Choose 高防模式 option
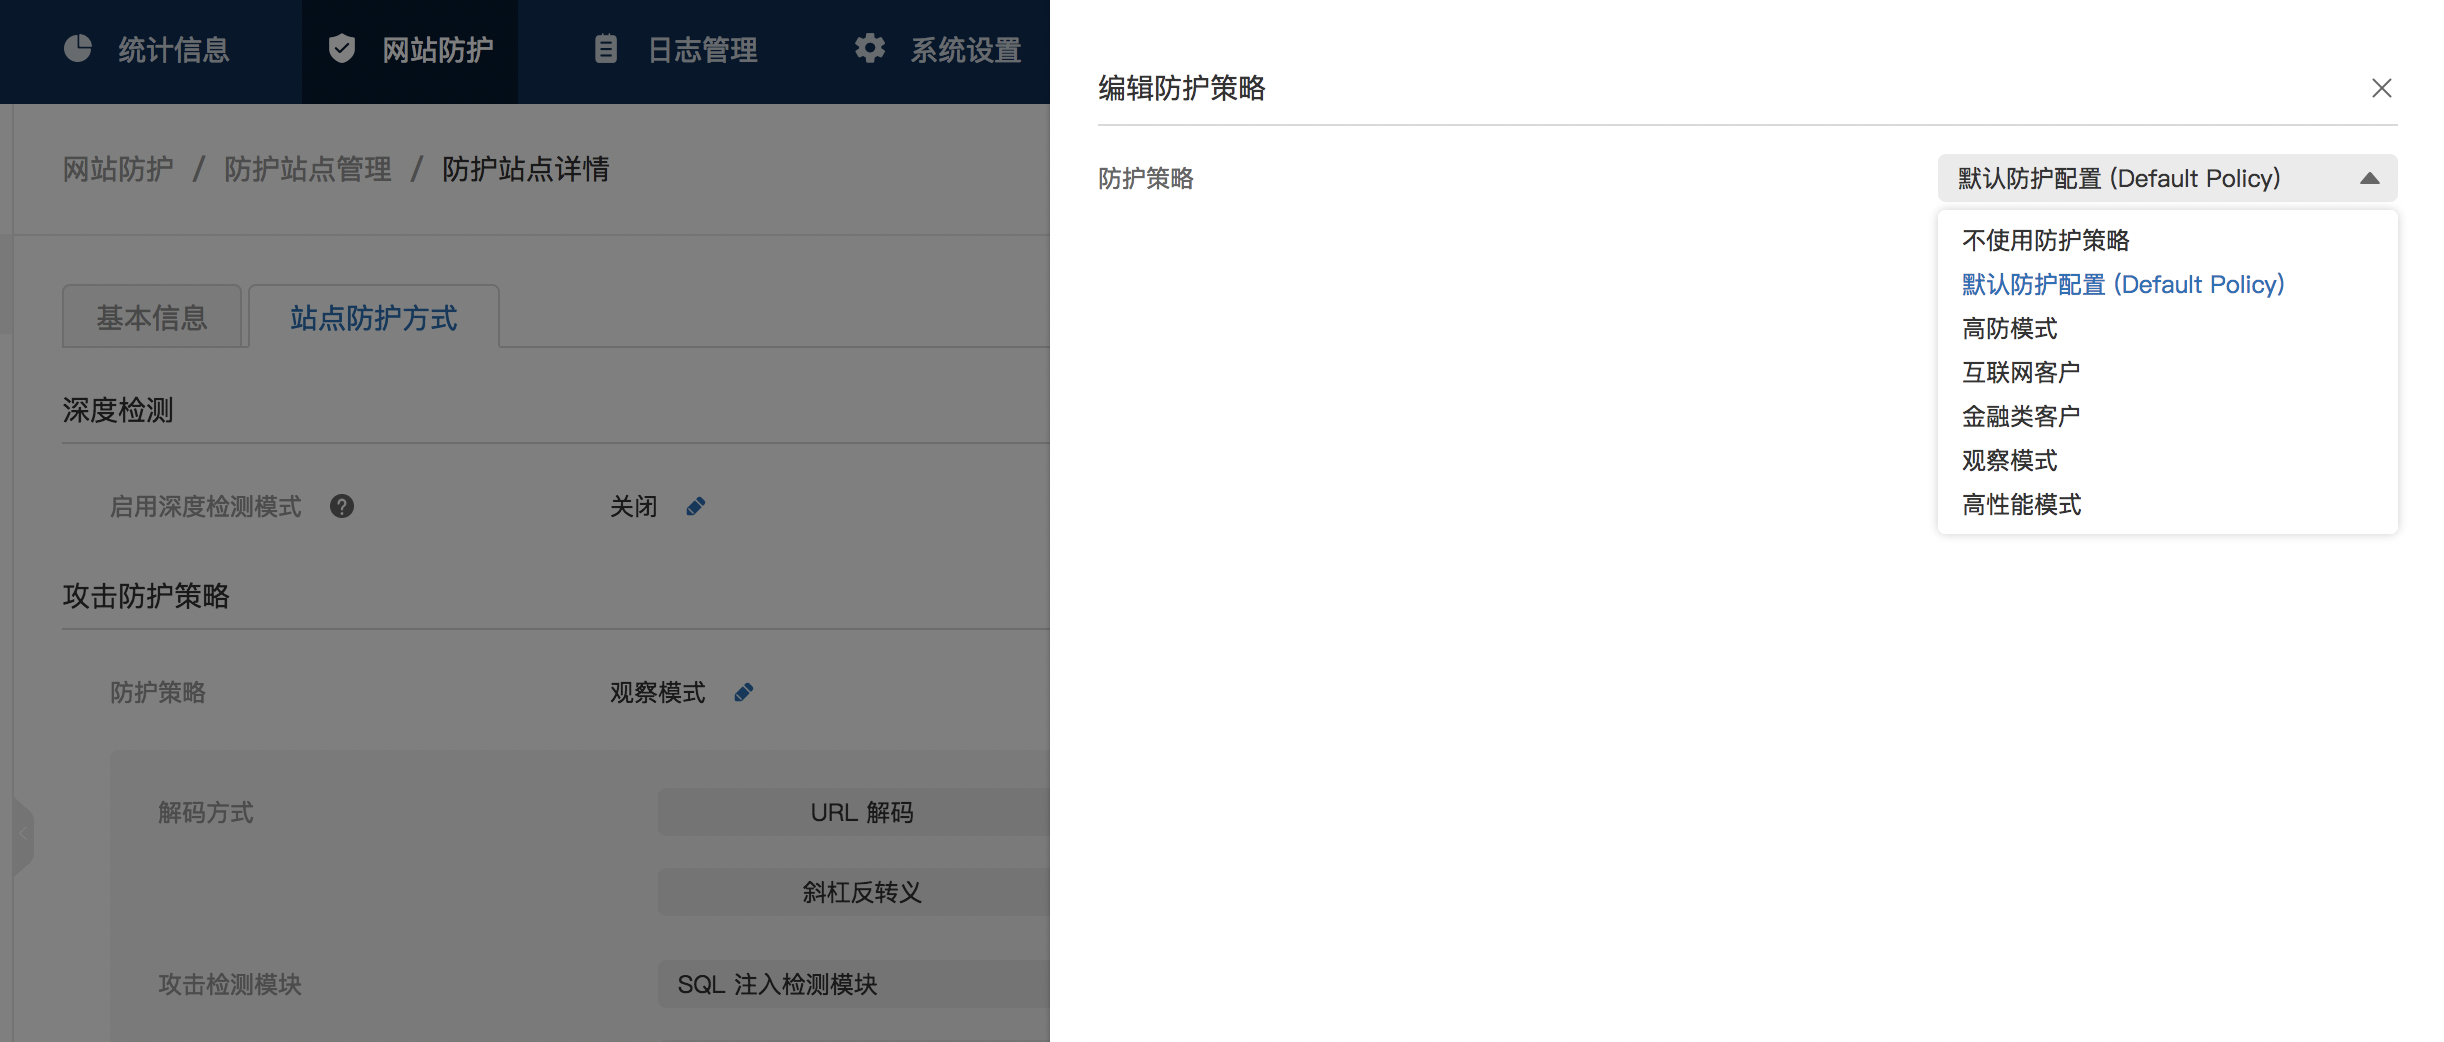Image resolution: width=2444 pixels, height=1042 pixels. click(2009, 329)
